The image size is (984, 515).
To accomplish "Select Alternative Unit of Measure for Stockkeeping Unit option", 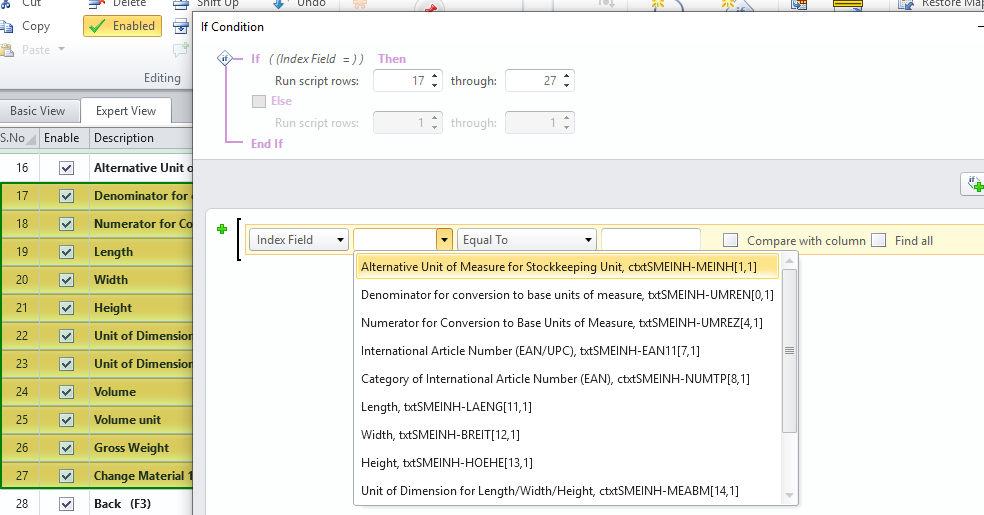I will point(568,267).
